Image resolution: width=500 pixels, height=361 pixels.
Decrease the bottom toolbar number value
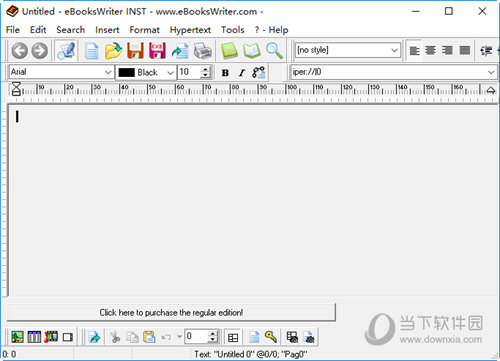pyautogui.click(x=213, y=340)
